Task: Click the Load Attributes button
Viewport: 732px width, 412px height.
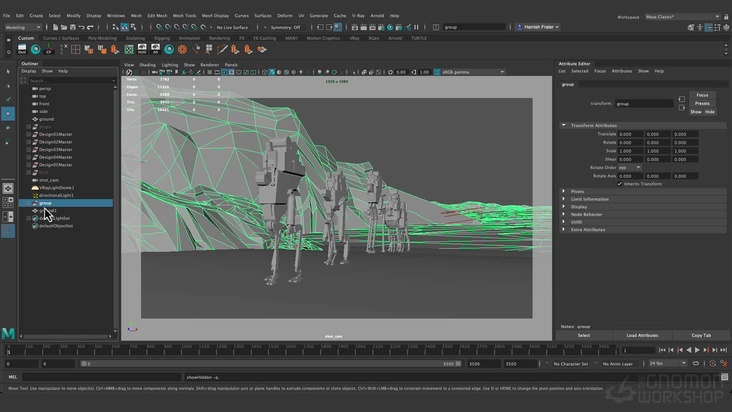Action: (642, 335)
